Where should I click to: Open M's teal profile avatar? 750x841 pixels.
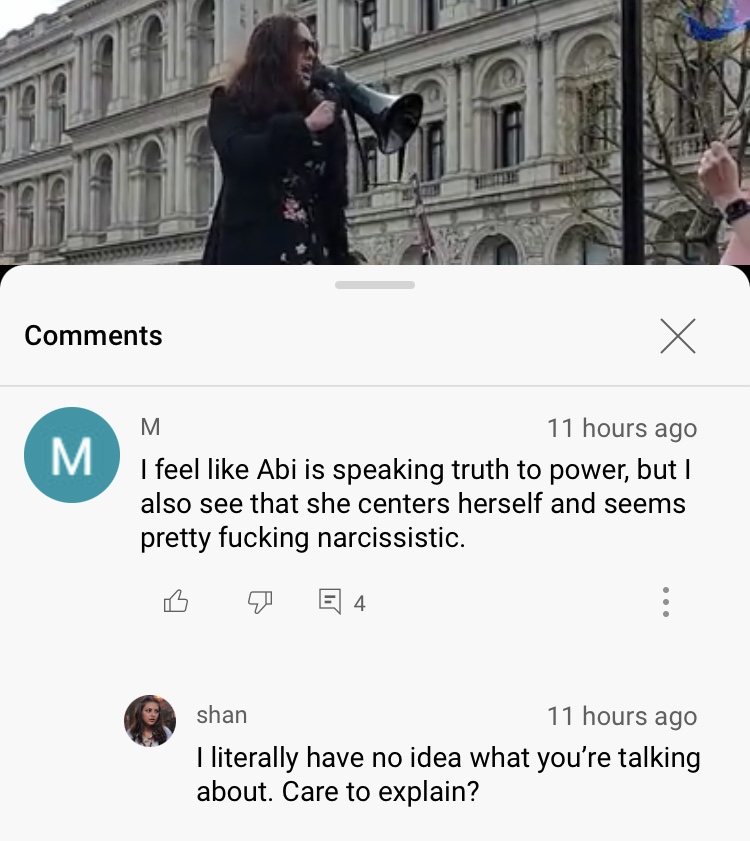point(72,455)
